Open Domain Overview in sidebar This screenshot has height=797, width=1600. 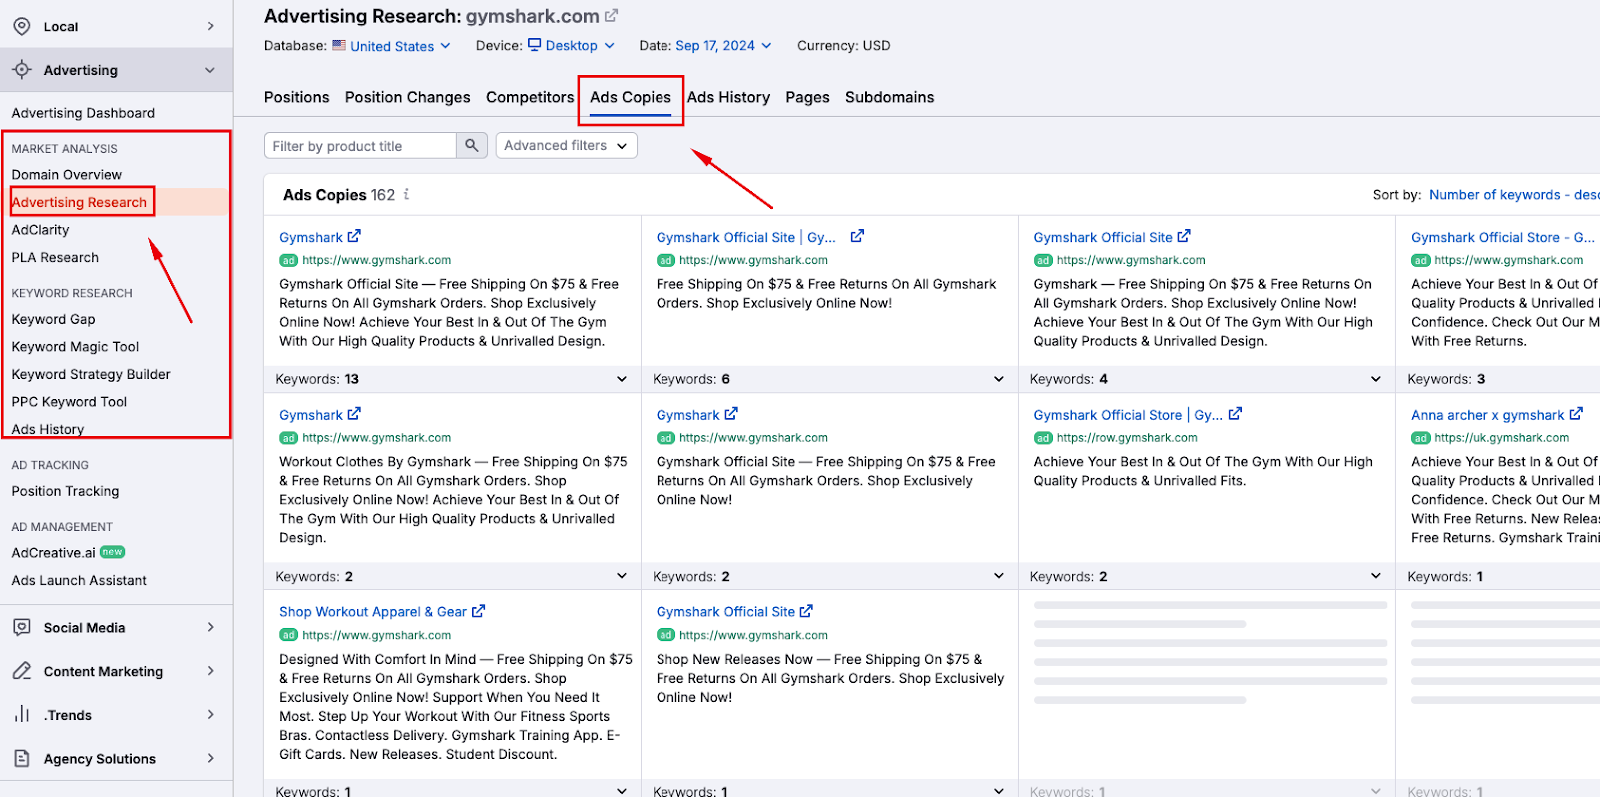[x=67, y=174]
